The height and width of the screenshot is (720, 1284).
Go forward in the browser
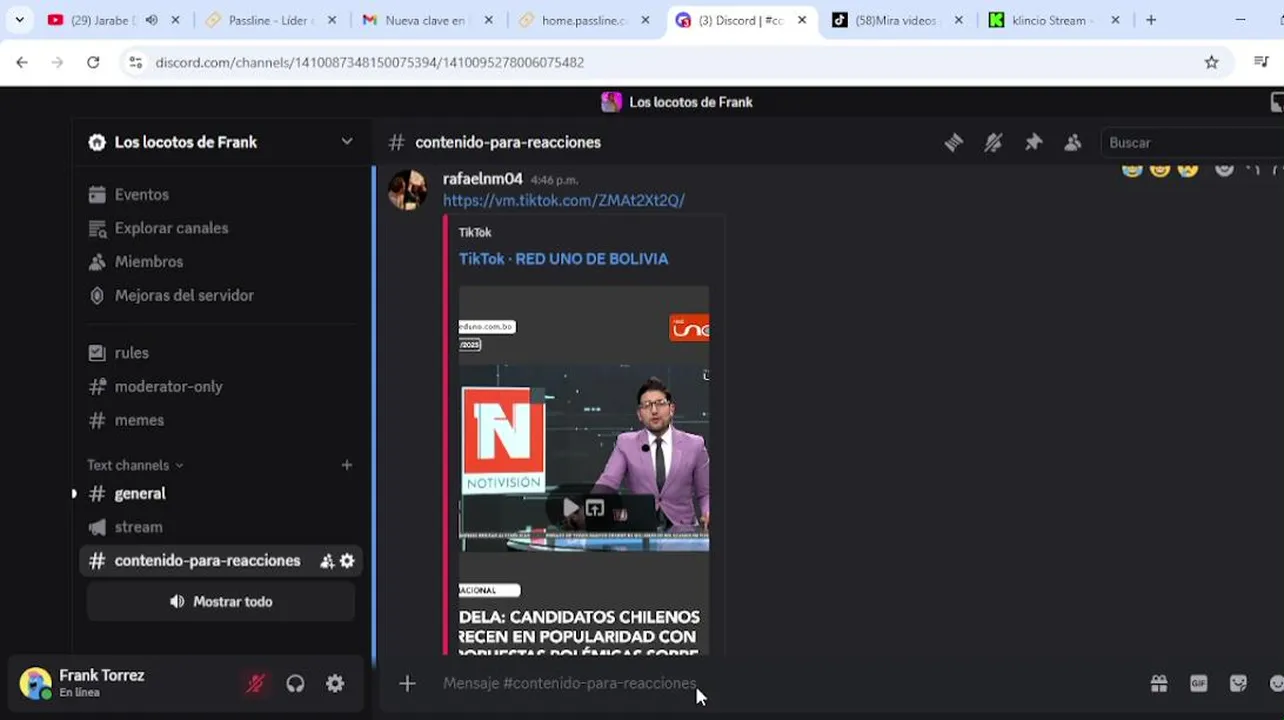coord(57,62)
